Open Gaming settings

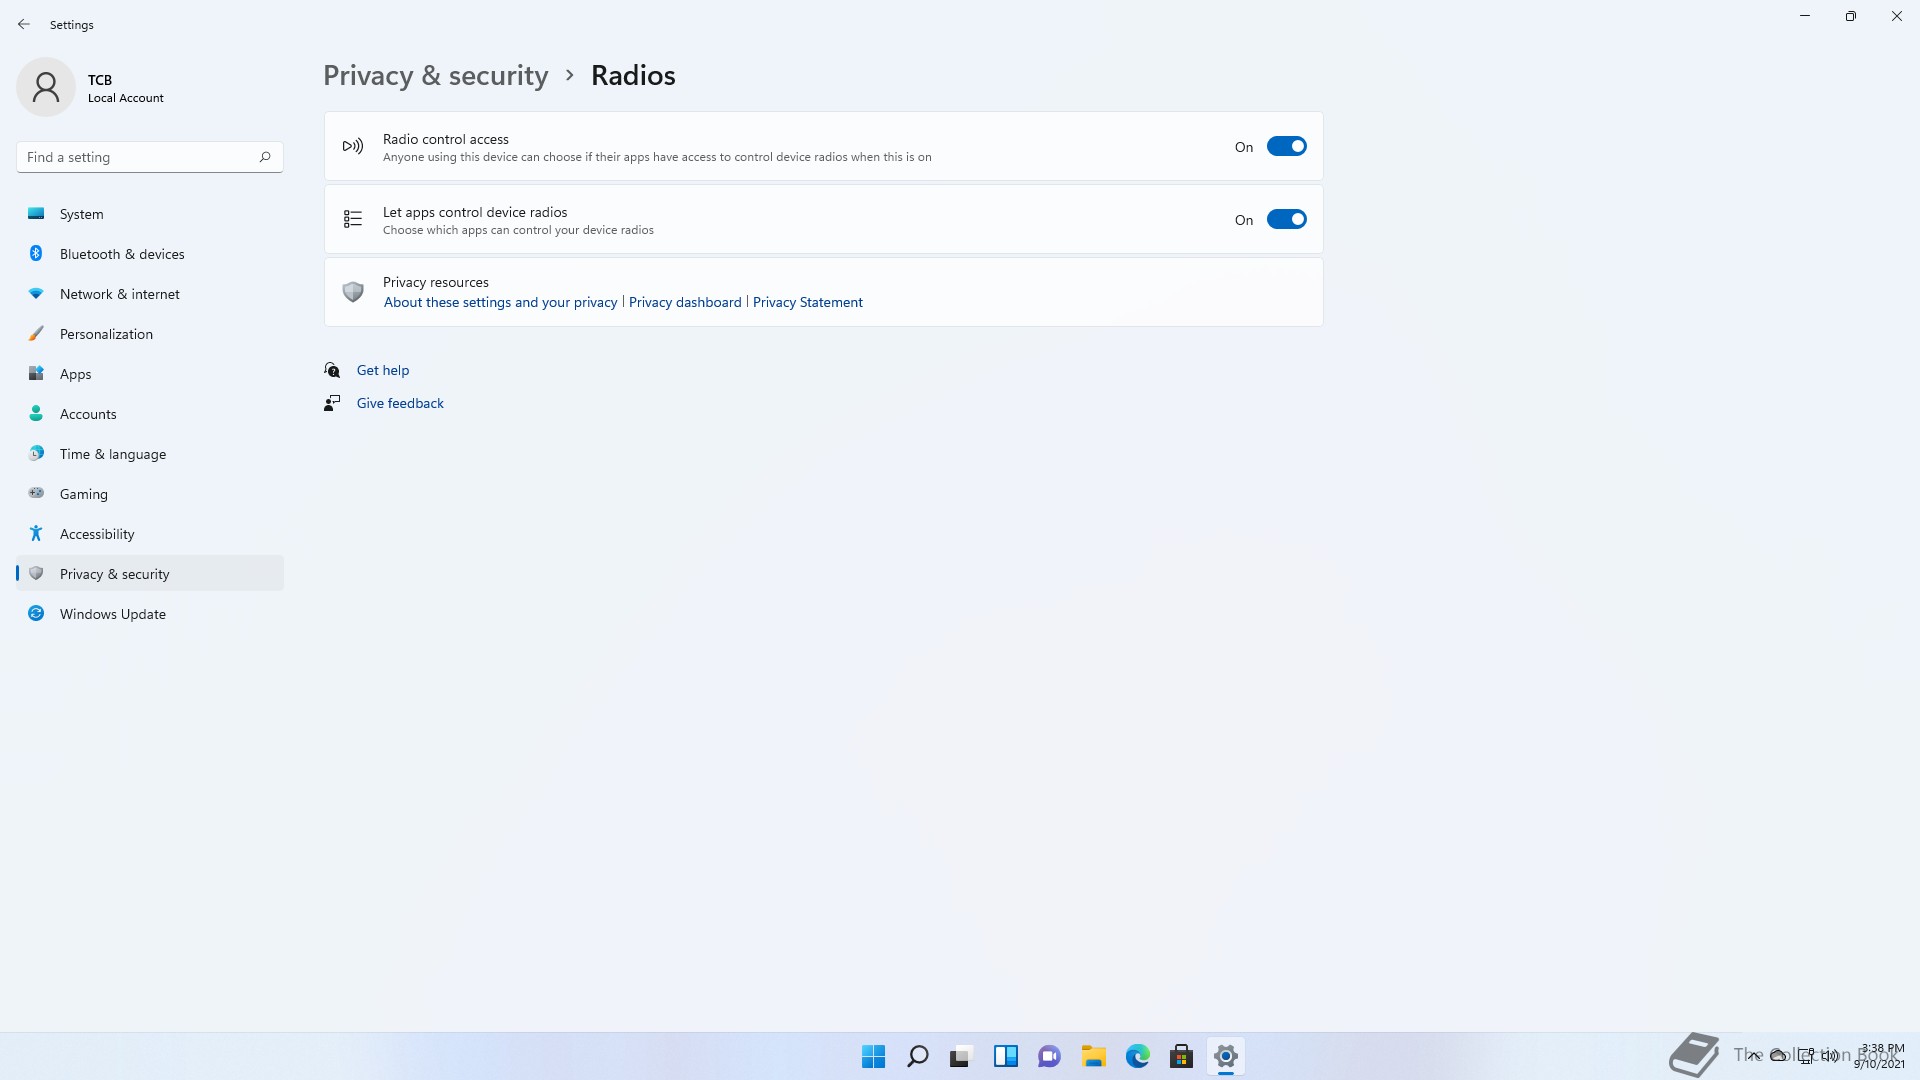coord(150,493)
